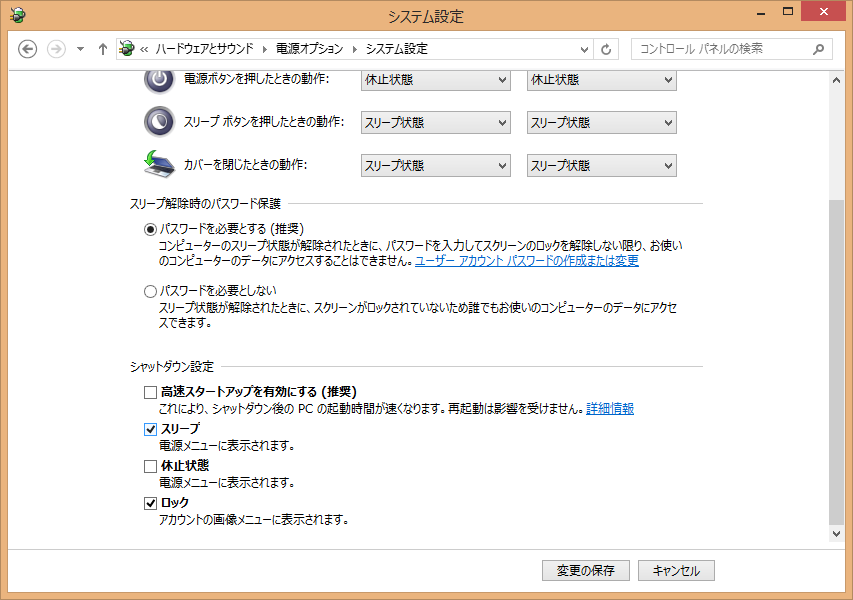Uncheck the ロック checkbox
Image resolution: width=853 pixels, height=600 pixels.
[150, 503]
